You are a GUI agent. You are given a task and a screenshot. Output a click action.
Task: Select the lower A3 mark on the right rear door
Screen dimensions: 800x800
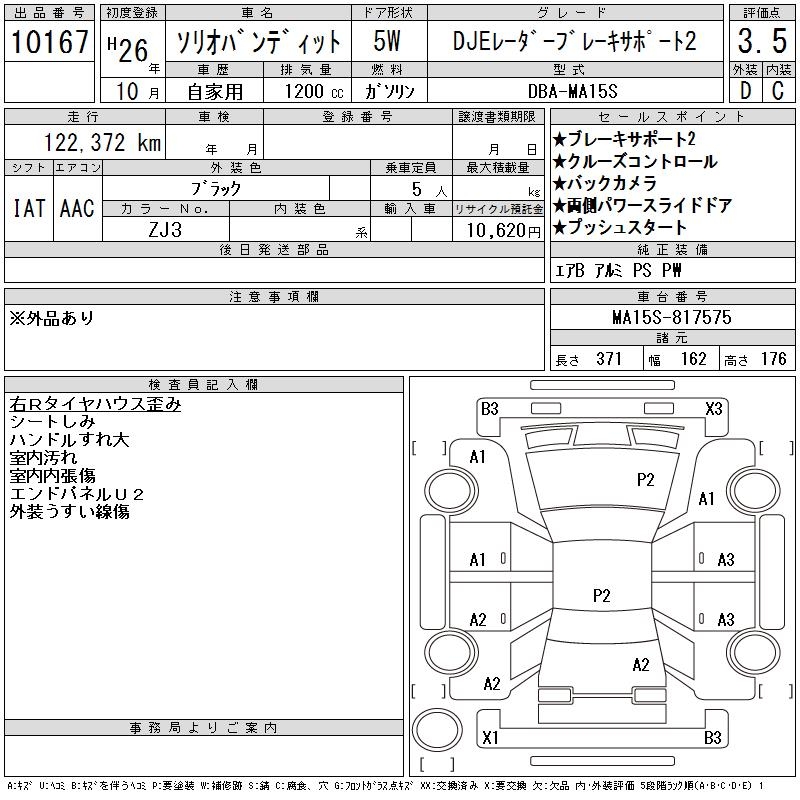pos(726,619)
